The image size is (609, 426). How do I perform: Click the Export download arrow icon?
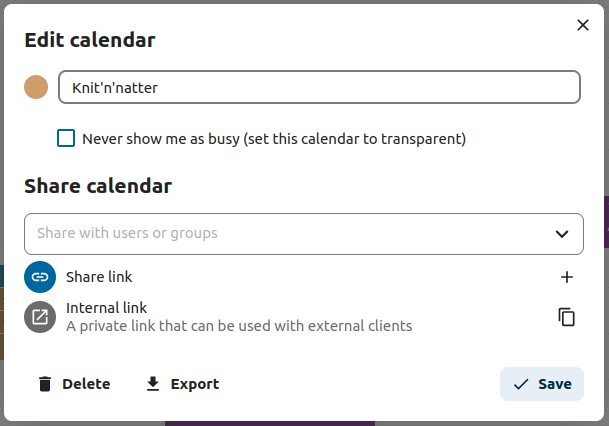(153, 384)
